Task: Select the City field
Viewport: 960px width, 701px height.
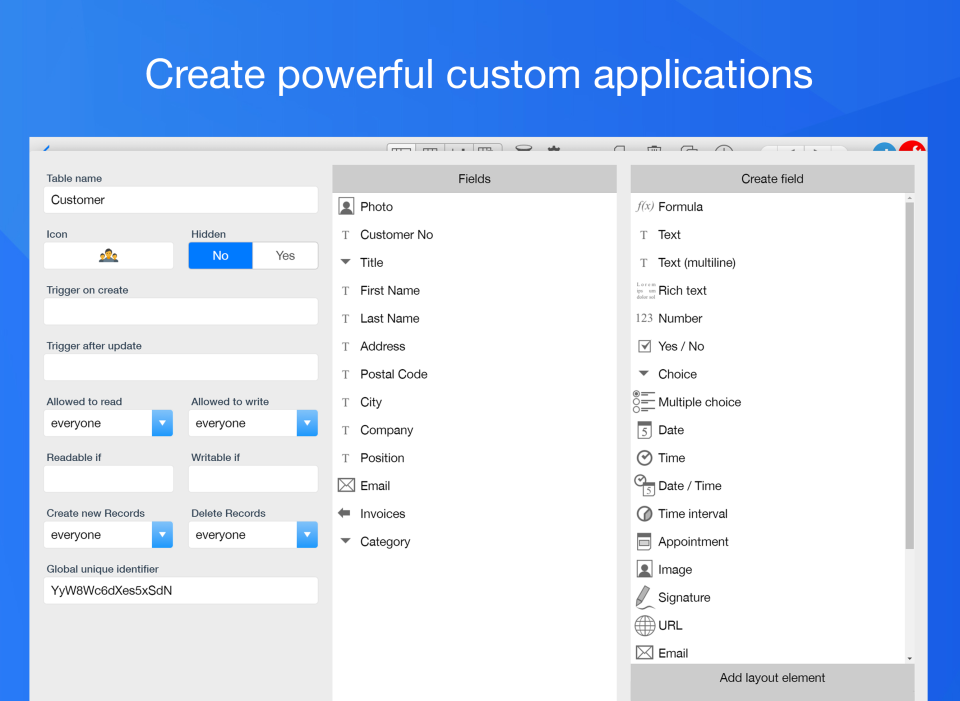Action: click(474, 402)
